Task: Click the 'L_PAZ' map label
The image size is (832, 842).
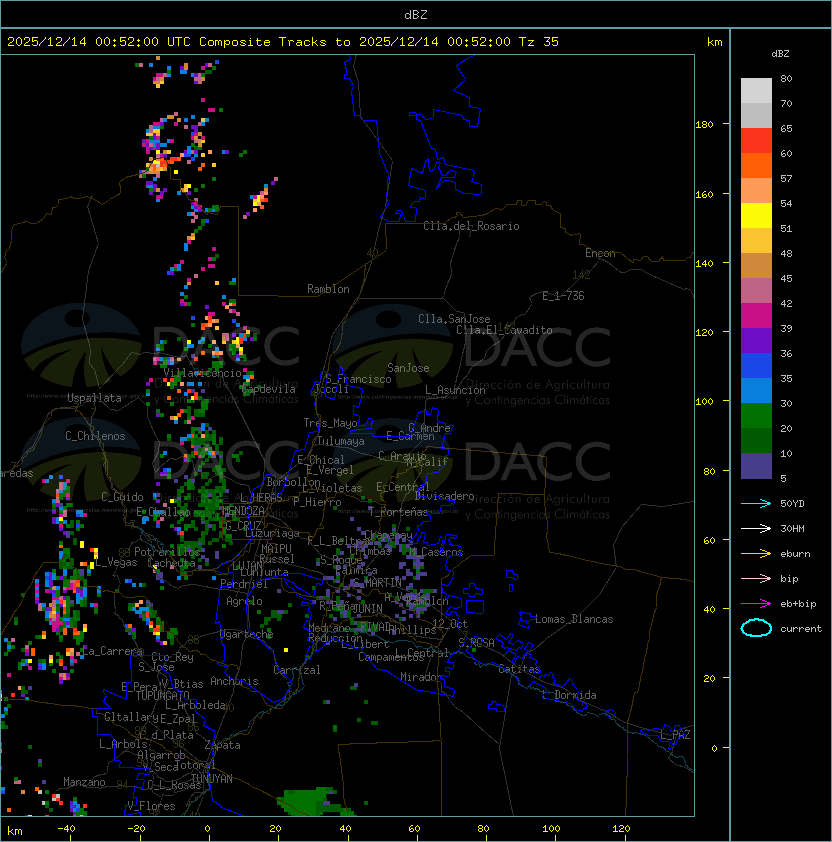Action: point(675,735)
